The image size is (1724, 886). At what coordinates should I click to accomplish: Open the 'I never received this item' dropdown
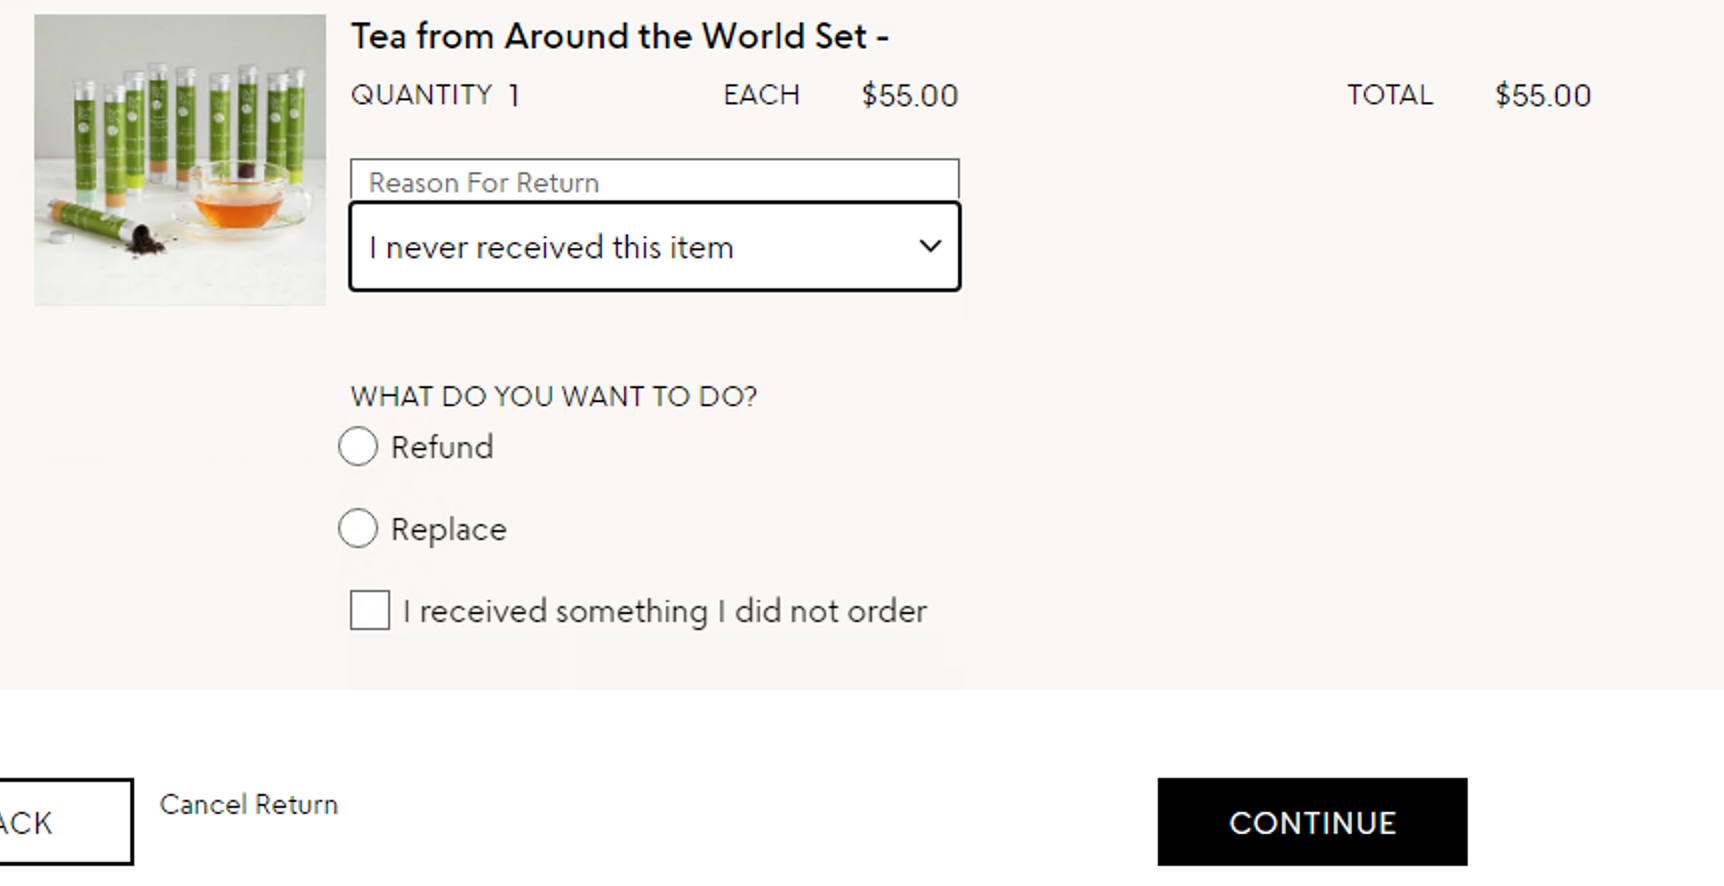tap(655, 247)
